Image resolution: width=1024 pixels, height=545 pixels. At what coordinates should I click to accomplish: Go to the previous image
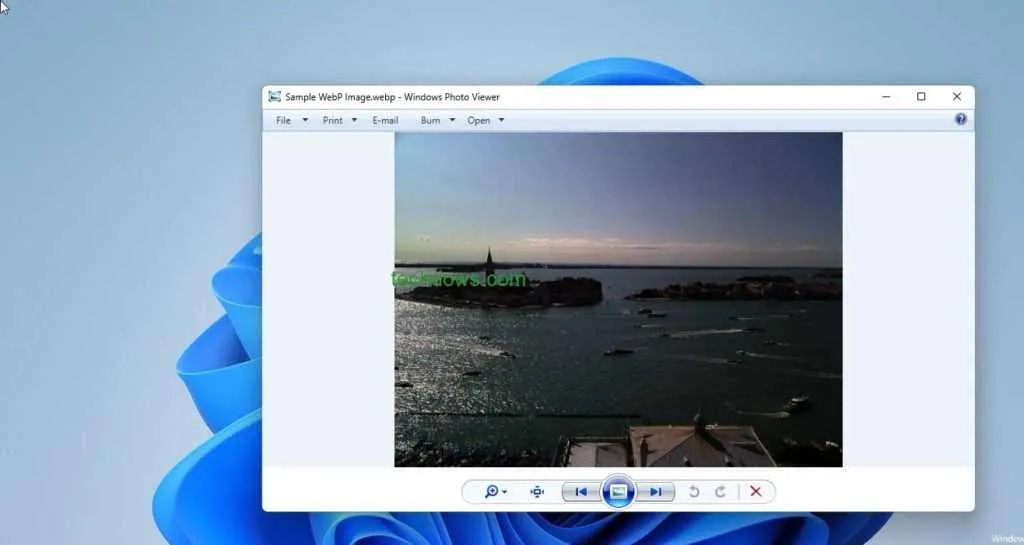pyautogui.click(x=581, y=491)
